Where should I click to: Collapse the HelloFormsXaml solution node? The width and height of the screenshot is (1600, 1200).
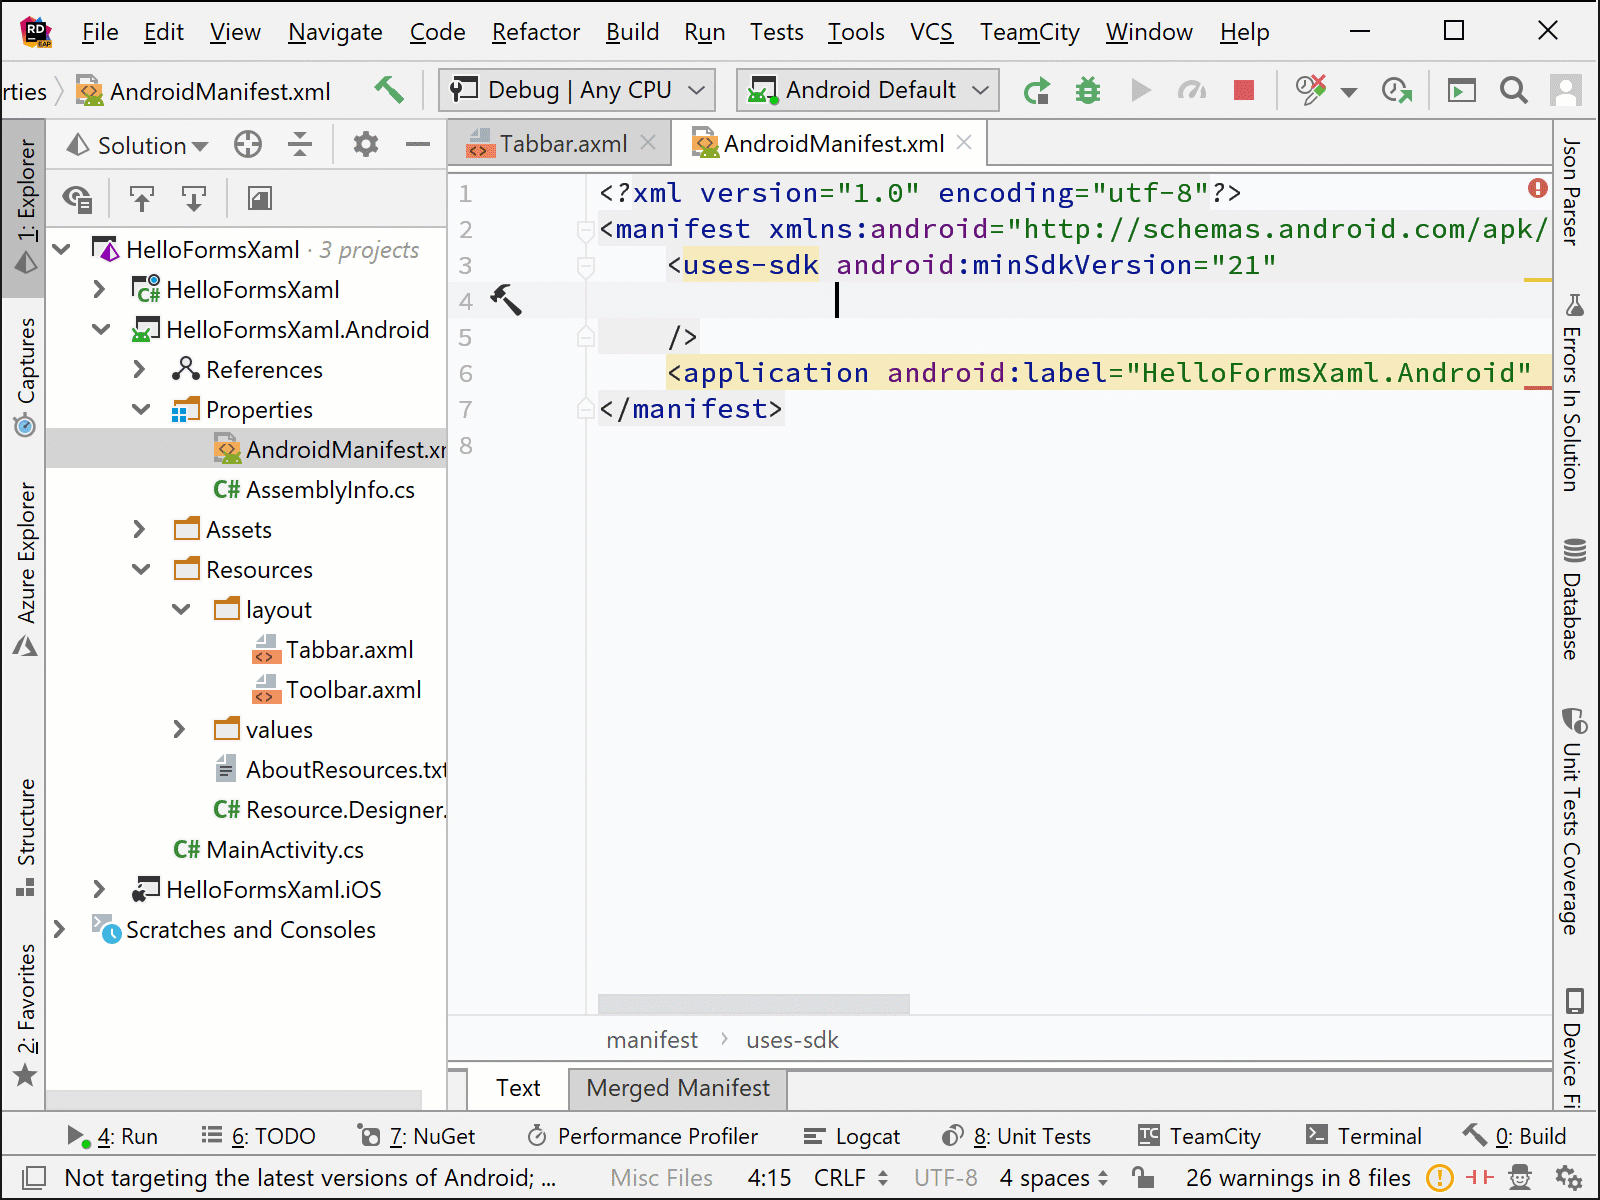[62, 249]
